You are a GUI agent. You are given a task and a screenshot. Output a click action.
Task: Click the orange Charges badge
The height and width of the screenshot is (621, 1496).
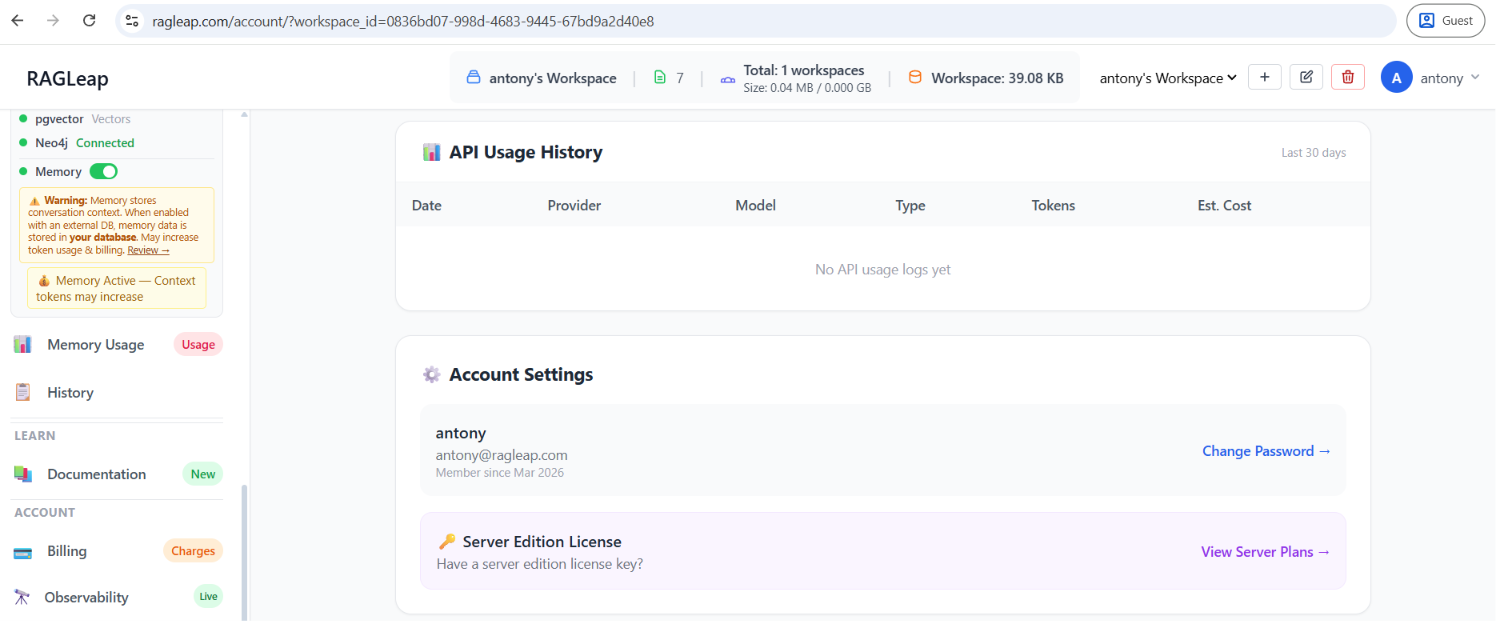[x=193, y=551]
